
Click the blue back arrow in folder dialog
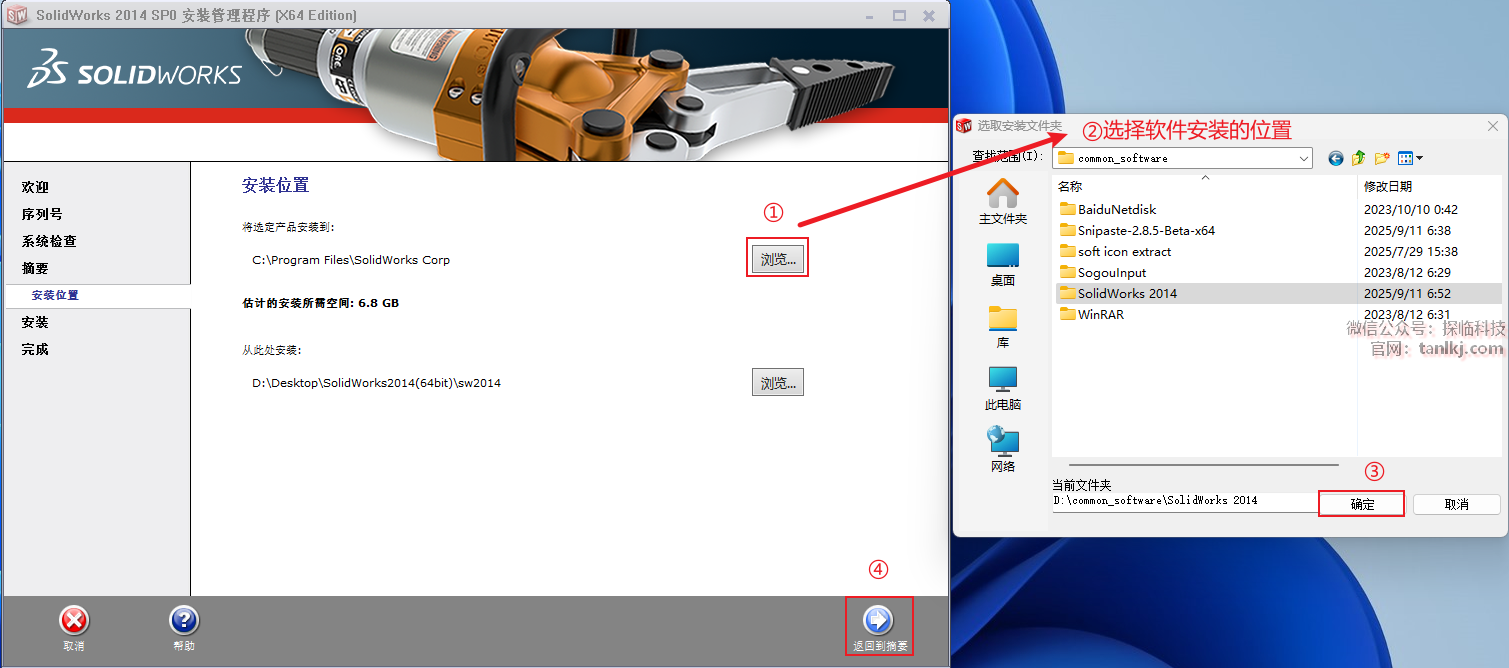tap(1335, 158)
